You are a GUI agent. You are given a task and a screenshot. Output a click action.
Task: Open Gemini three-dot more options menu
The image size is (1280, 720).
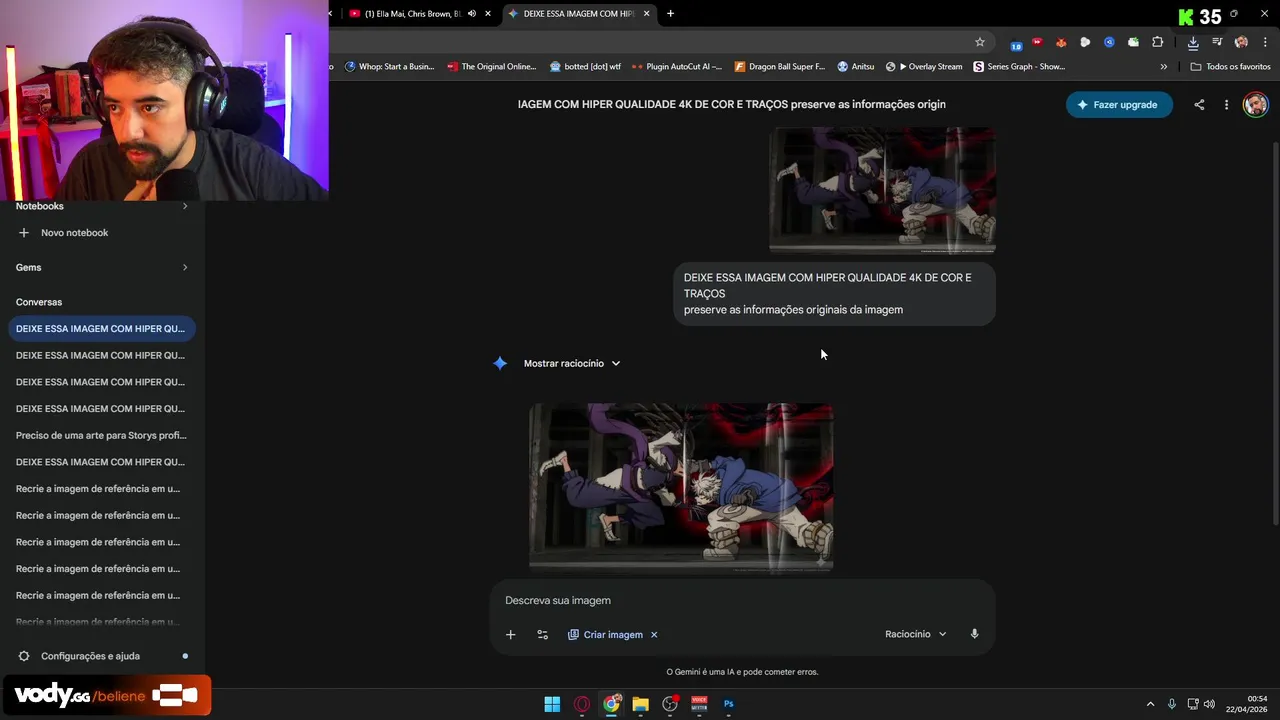1226,104
